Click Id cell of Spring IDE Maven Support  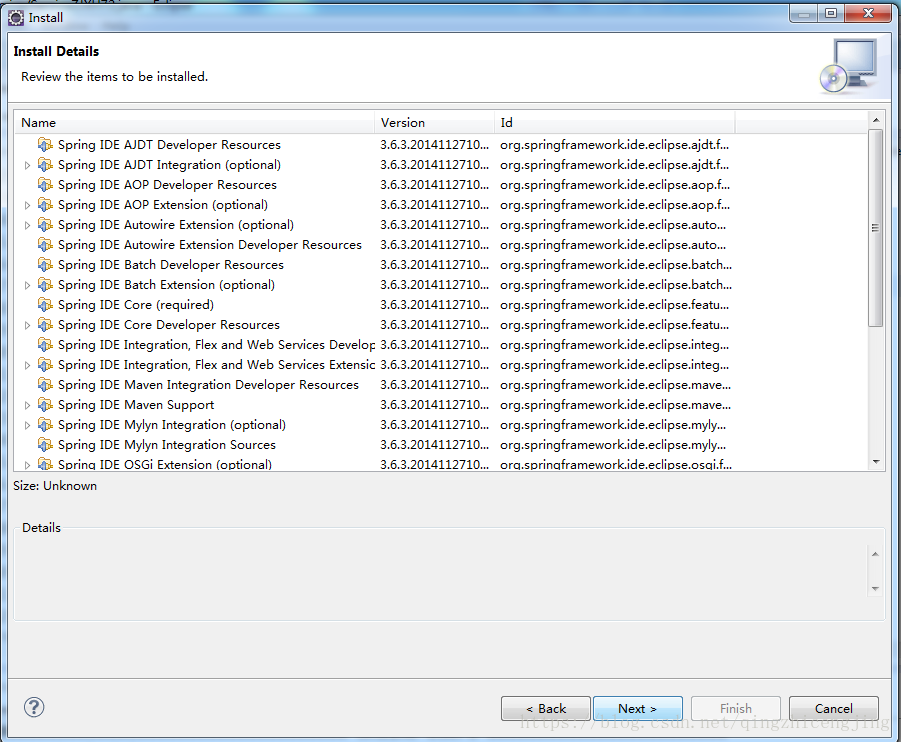[x=615, y=405]
